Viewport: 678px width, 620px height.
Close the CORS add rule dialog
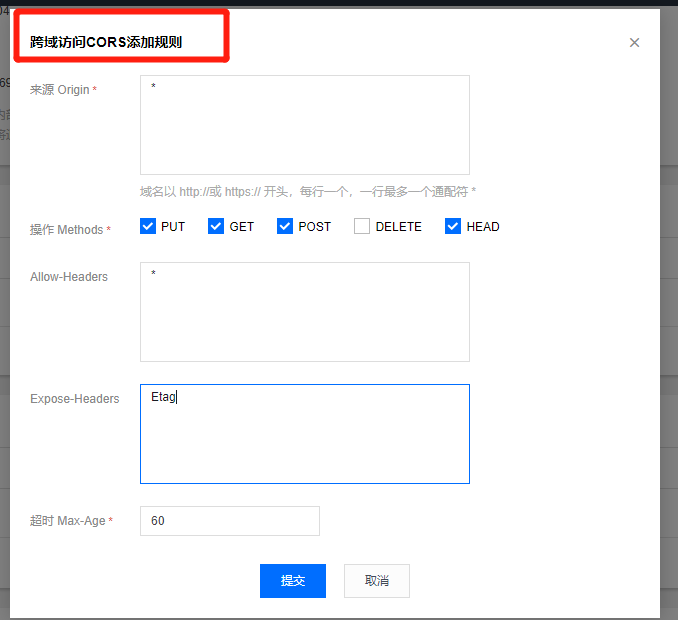point(634,42)
